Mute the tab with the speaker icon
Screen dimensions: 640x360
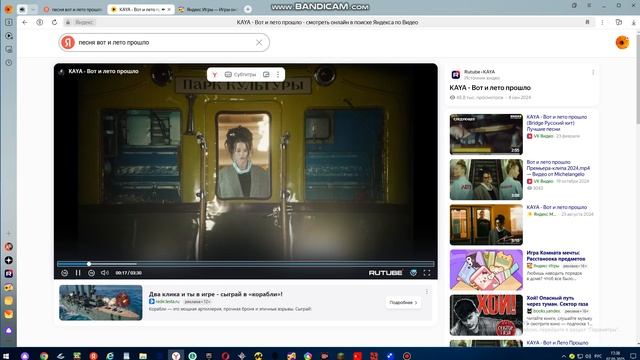pyautogui.click(x=163, y=9)
